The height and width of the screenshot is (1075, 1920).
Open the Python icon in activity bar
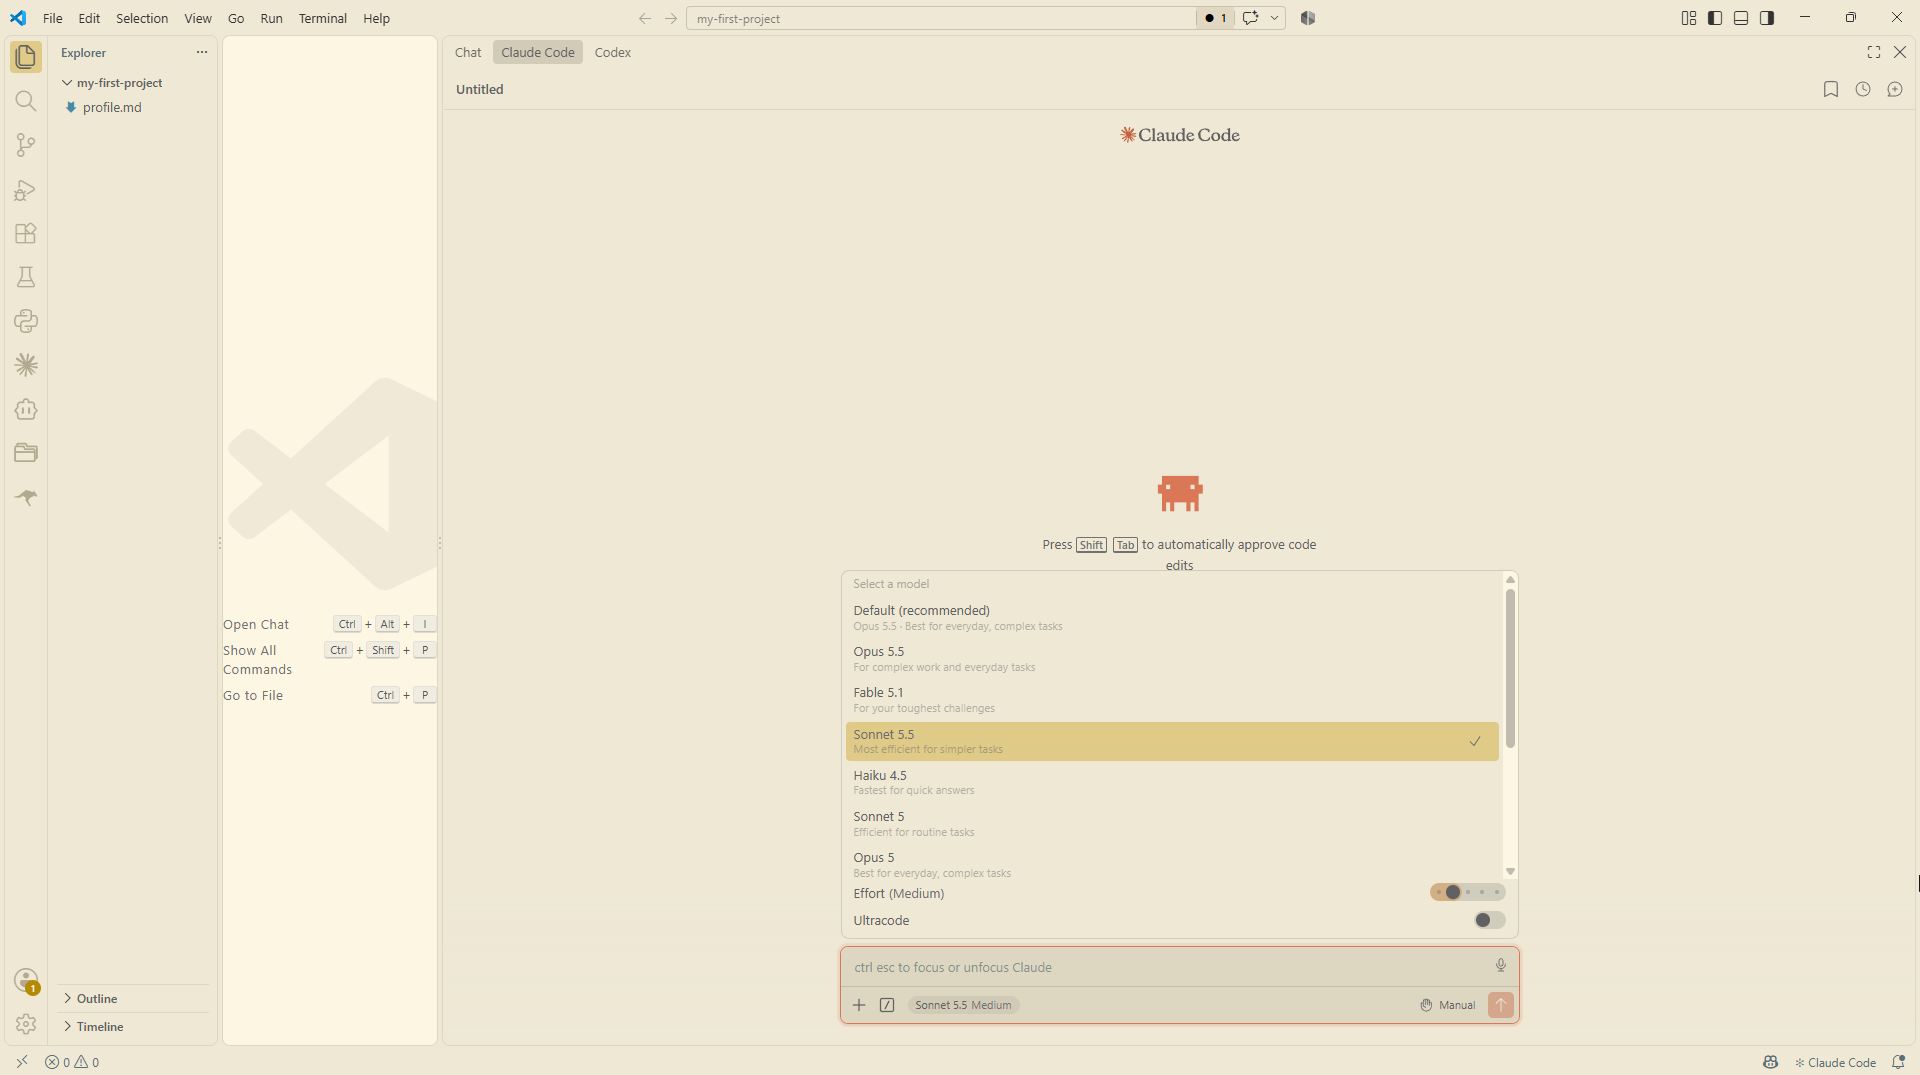[26, 321]
